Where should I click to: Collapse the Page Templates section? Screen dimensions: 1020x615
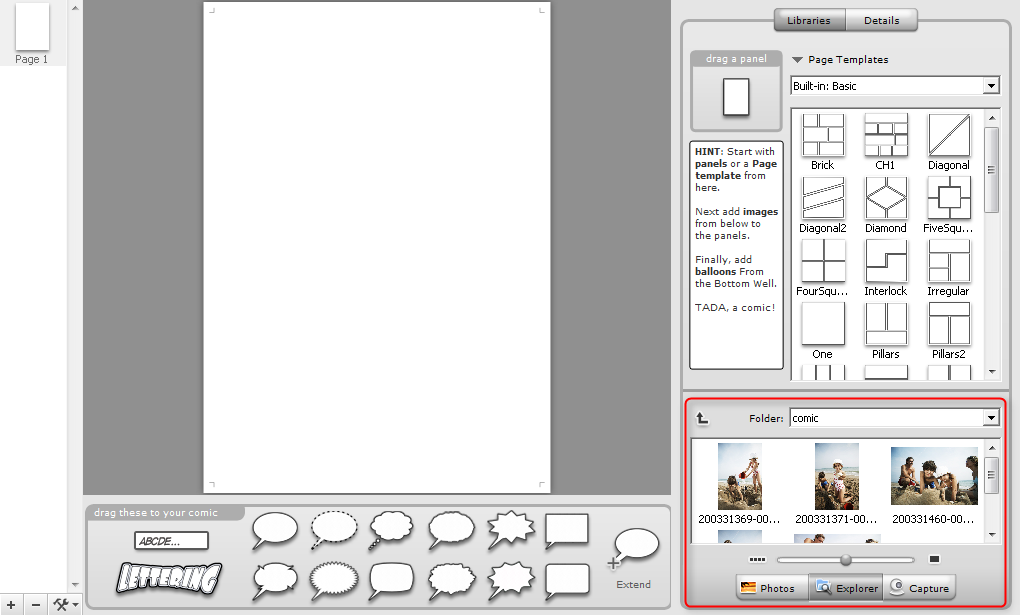click(x=797, y=60)
